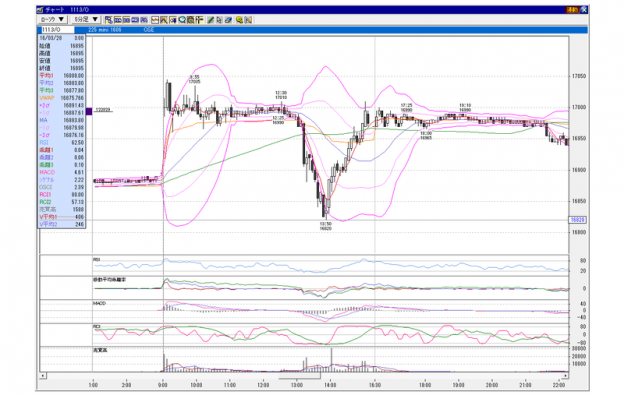
Task: Click the mountain chart icon in toolbar
Action: pyautogui.click(x=164, y=20)
